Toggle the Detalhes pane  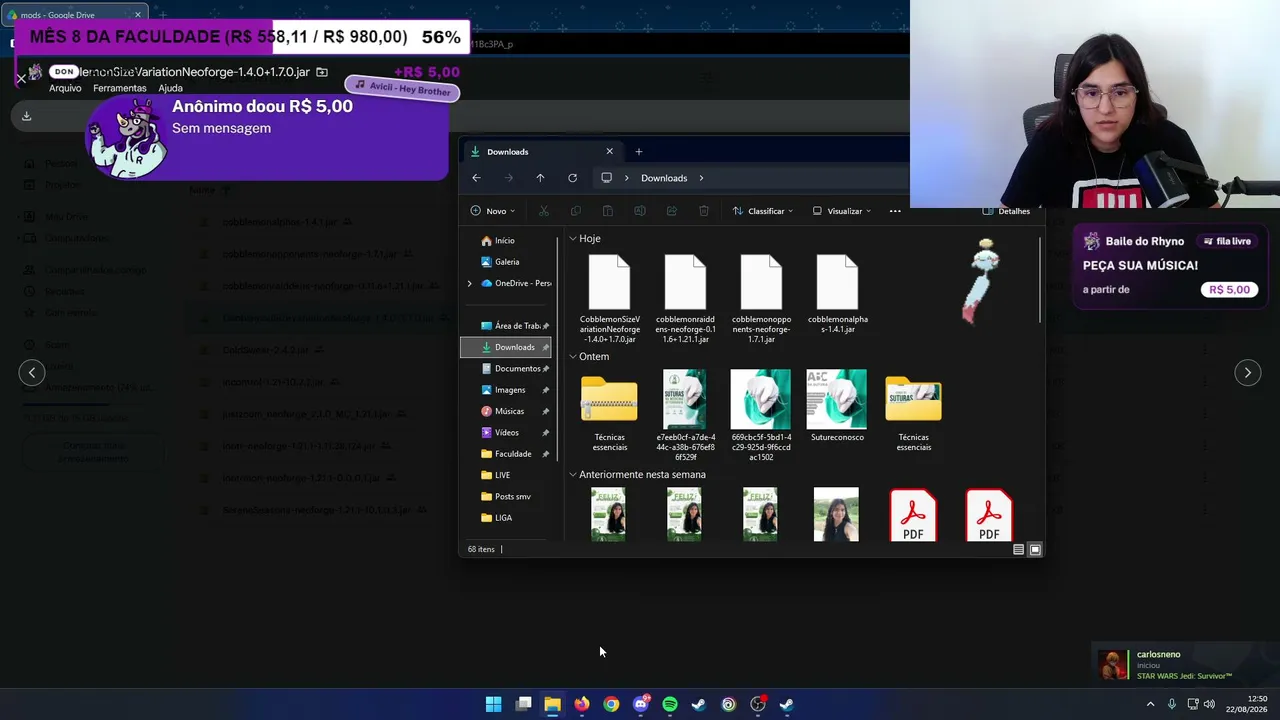[x=1006, y=211]
